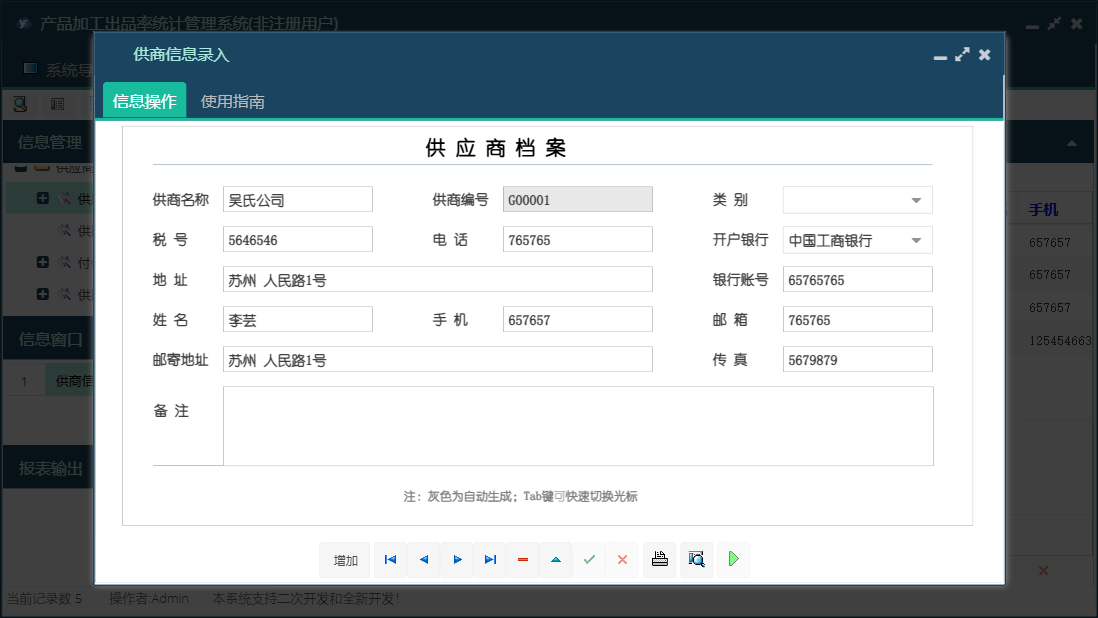1098x618 pixels.
Task: Click inside the 供商名称 input field
Action: point(297,199)
